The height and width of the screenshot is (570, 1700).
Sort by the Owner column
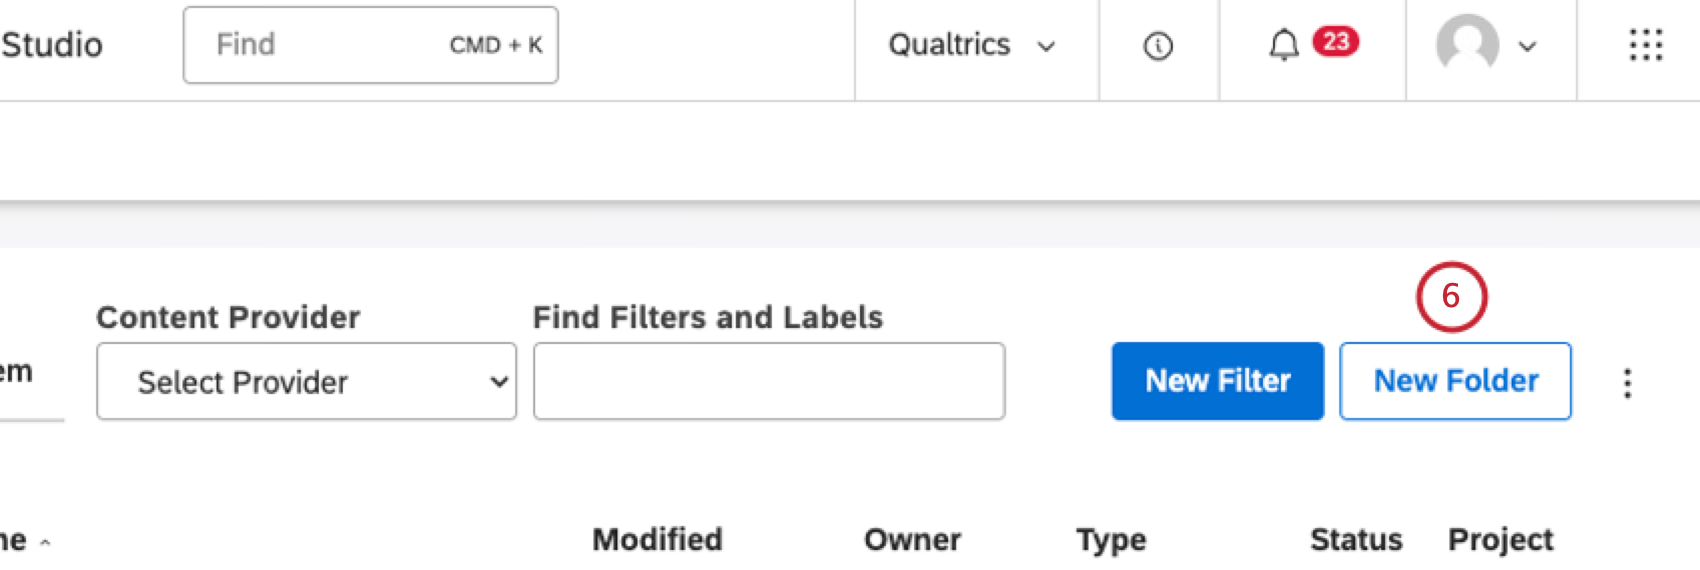(x=912, y=540)
